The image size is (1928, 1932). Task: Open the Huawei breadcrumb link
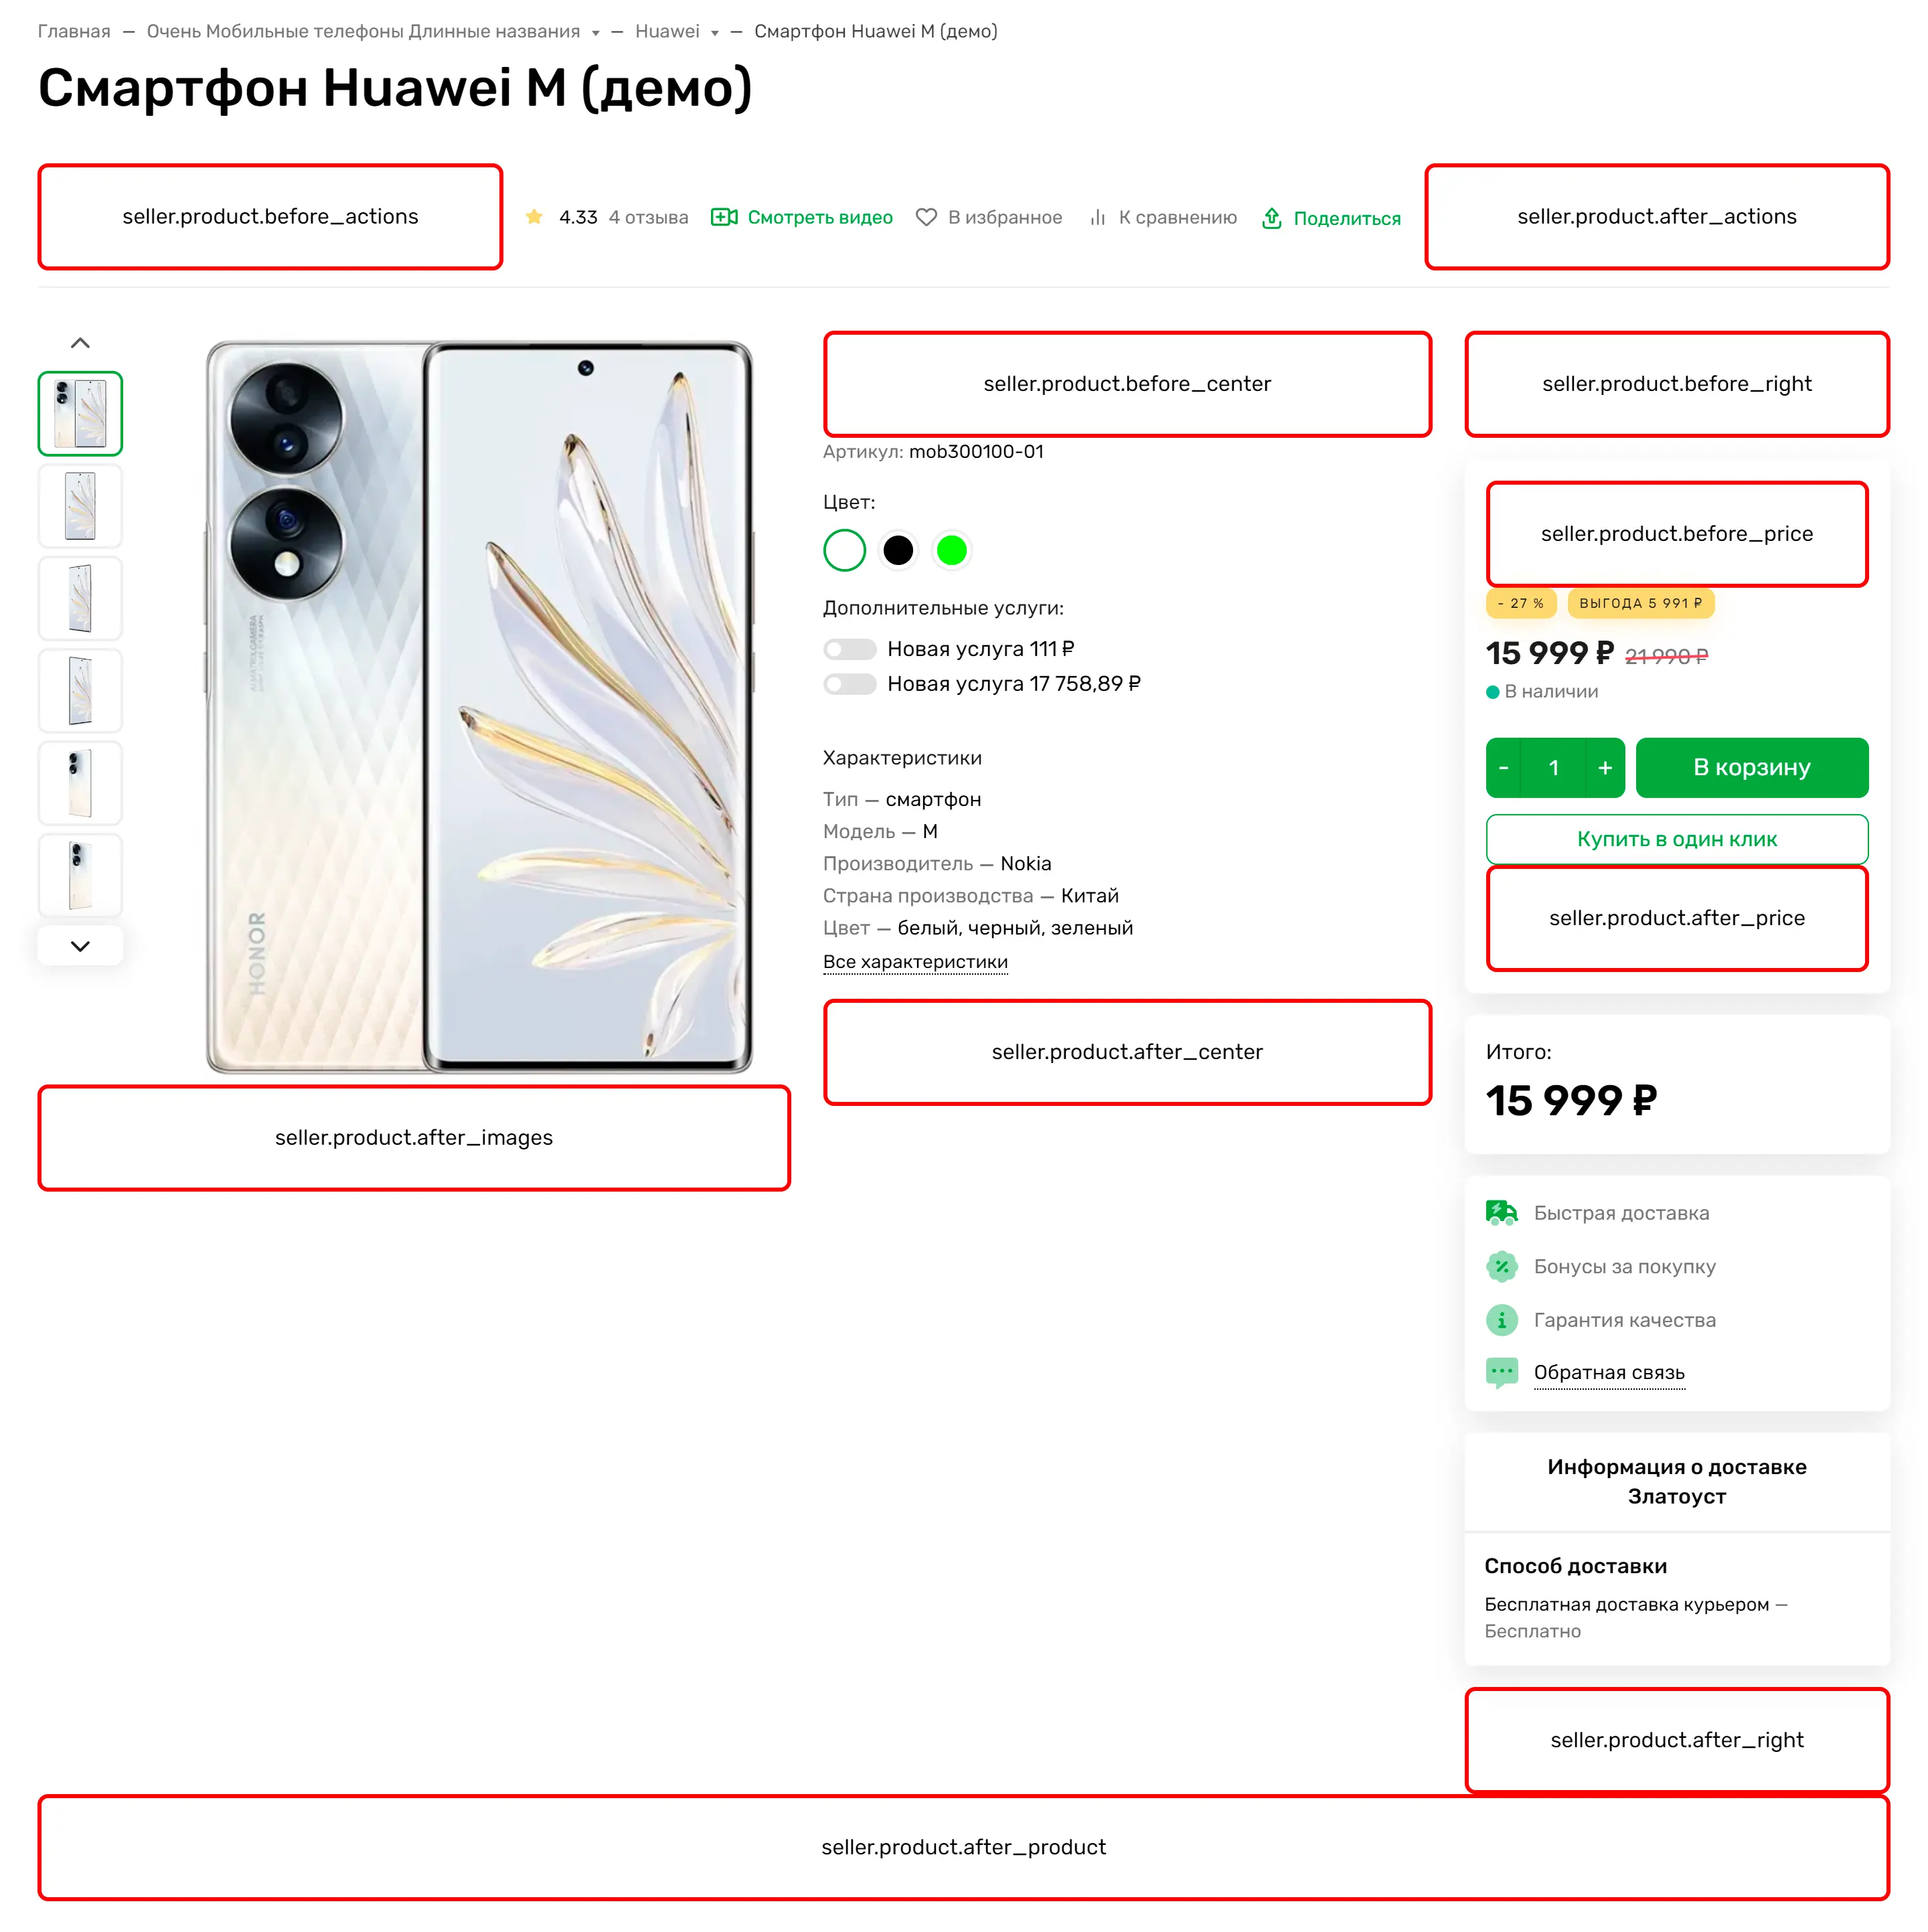pyautogui.click(x=666, y=31)
